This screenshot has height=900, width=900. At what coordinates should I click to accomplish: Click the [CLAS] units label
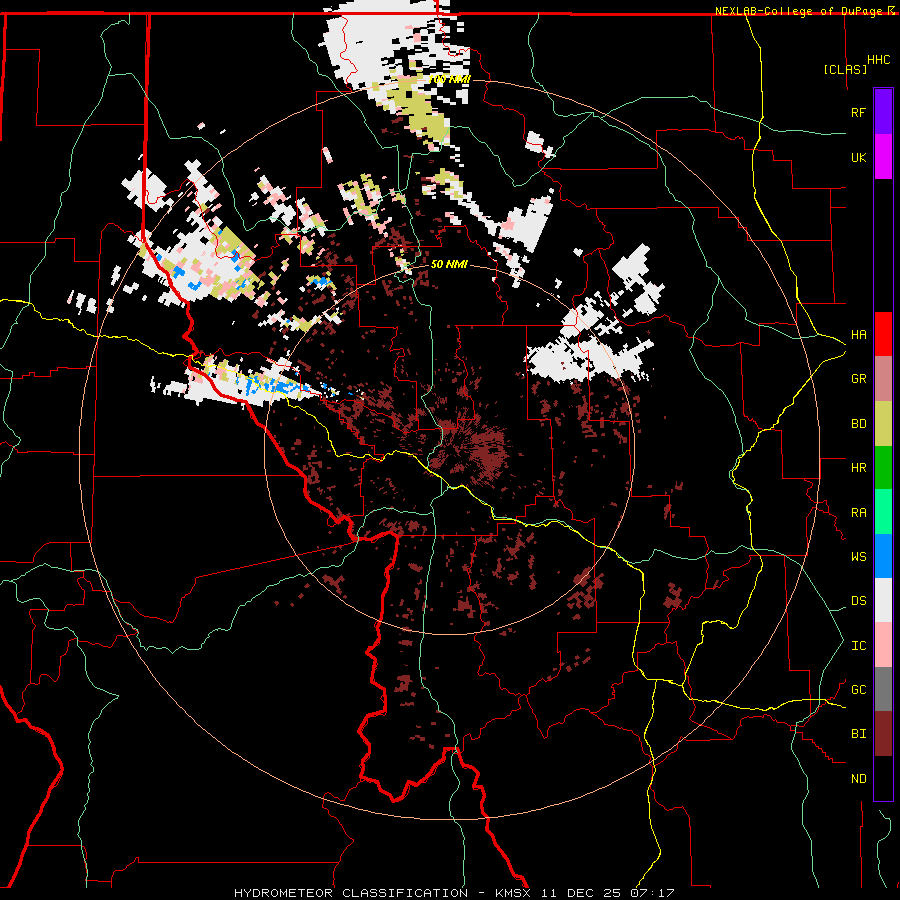tap(845, 69)
